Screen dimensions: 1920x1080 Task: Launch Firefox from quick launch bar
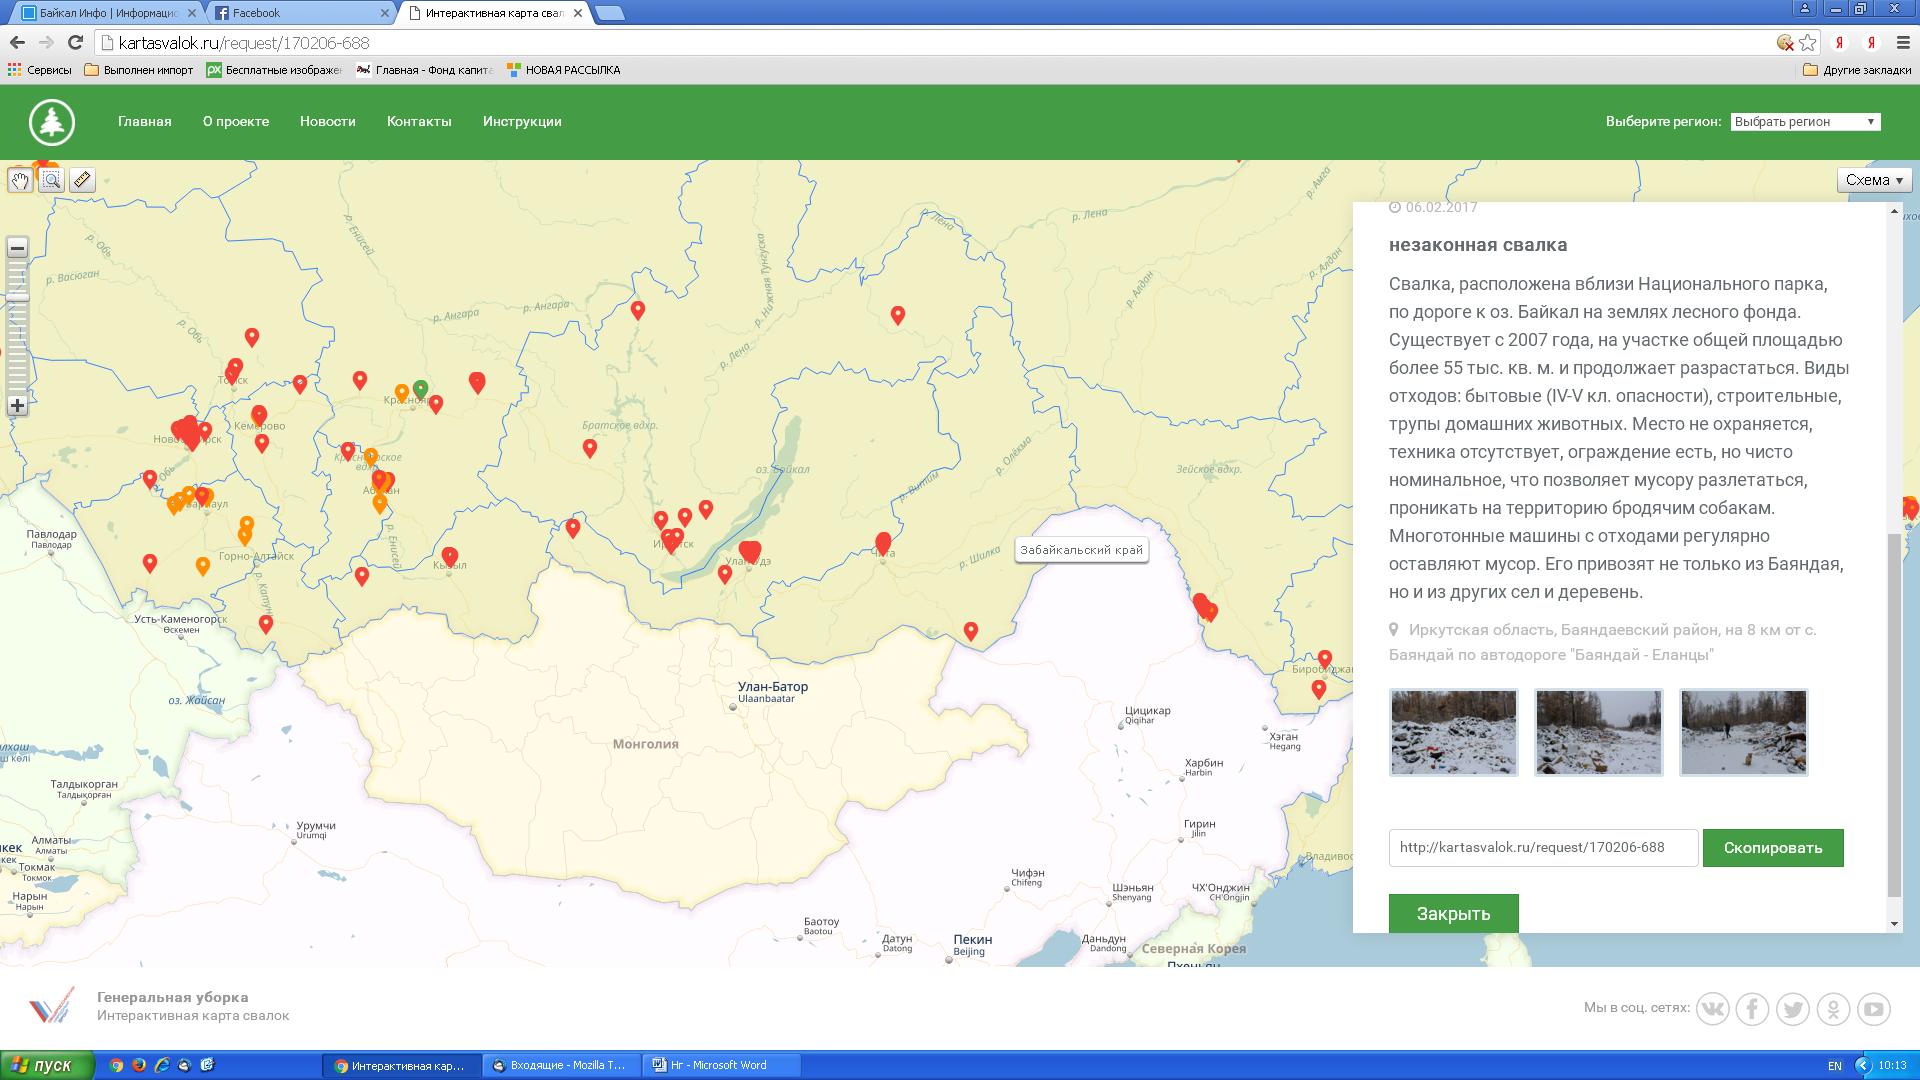click(139, 1065)
